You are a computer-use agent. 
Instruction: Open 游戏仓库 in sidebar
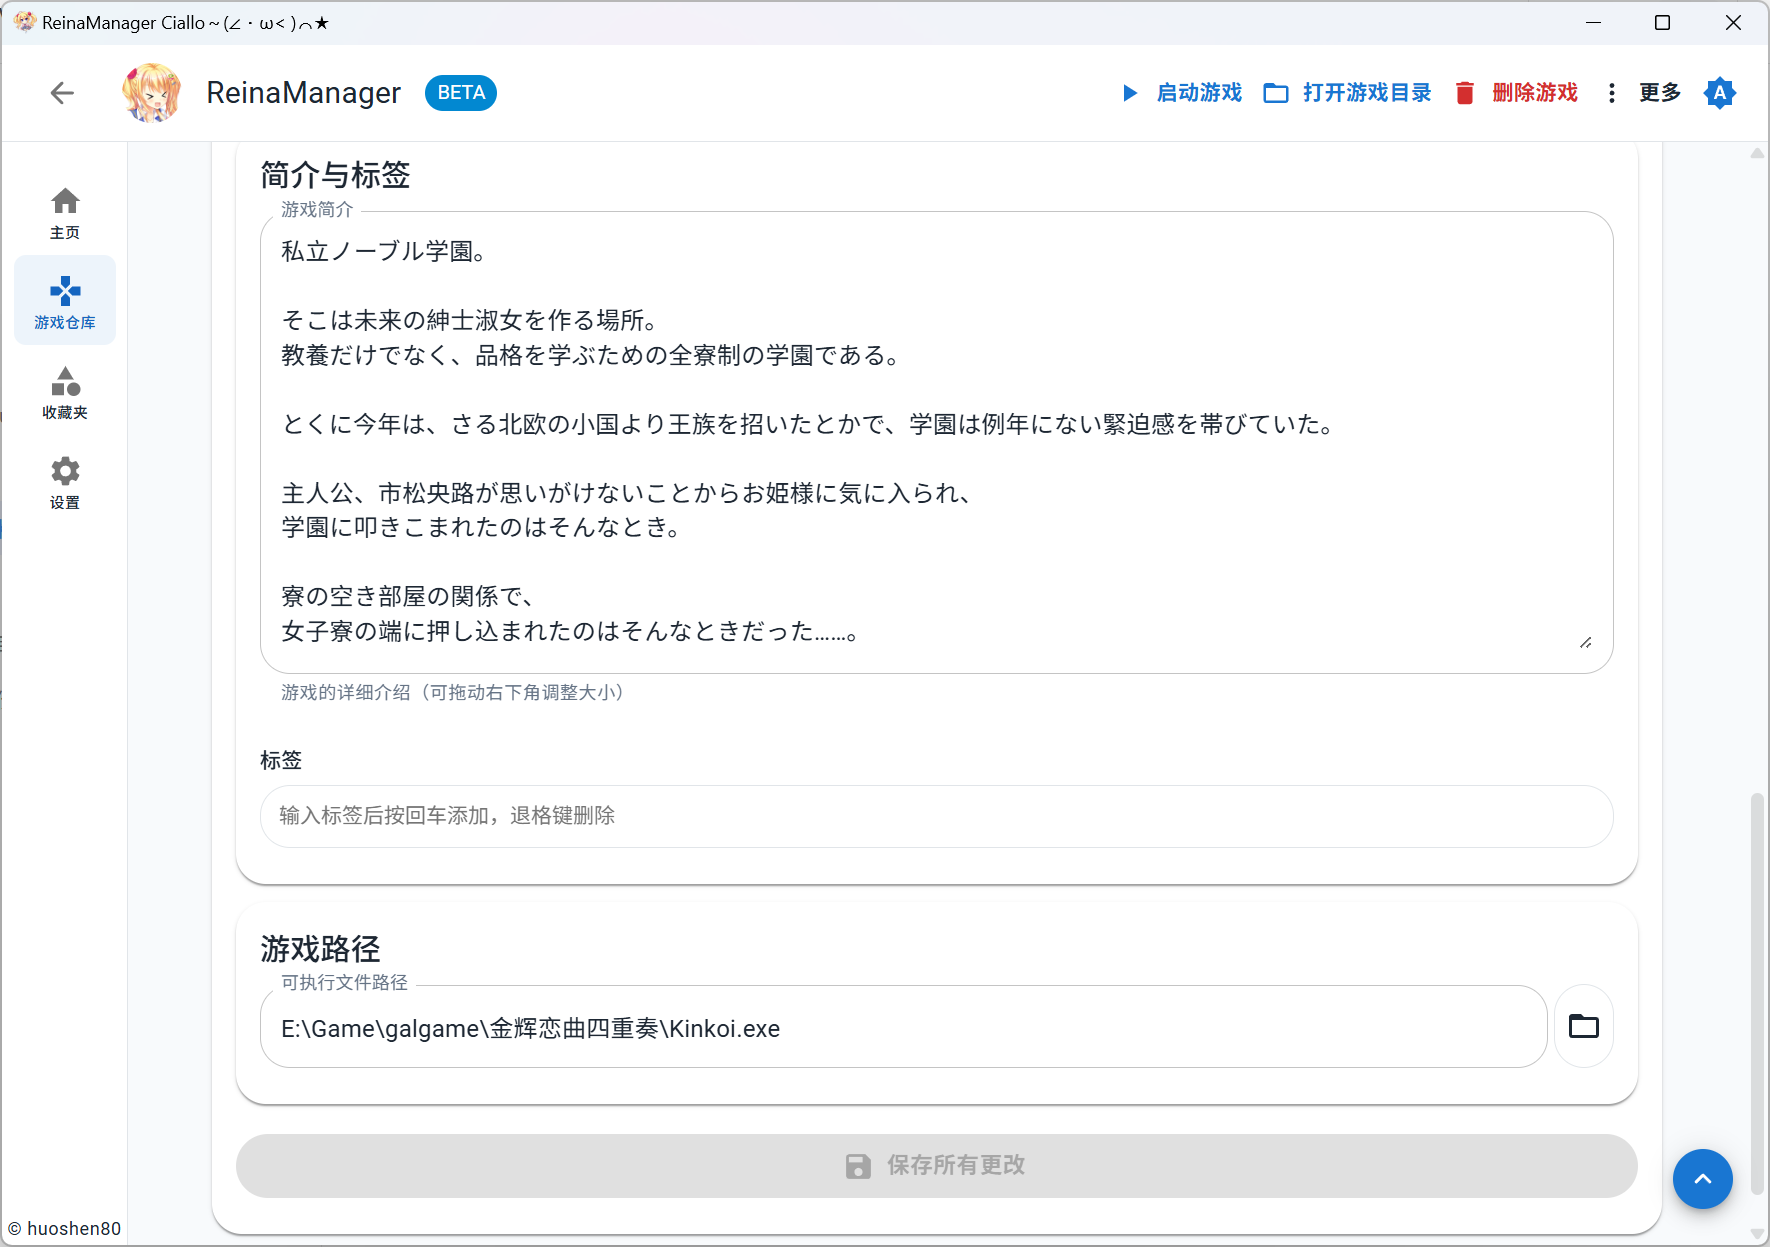tap(65, 301)
